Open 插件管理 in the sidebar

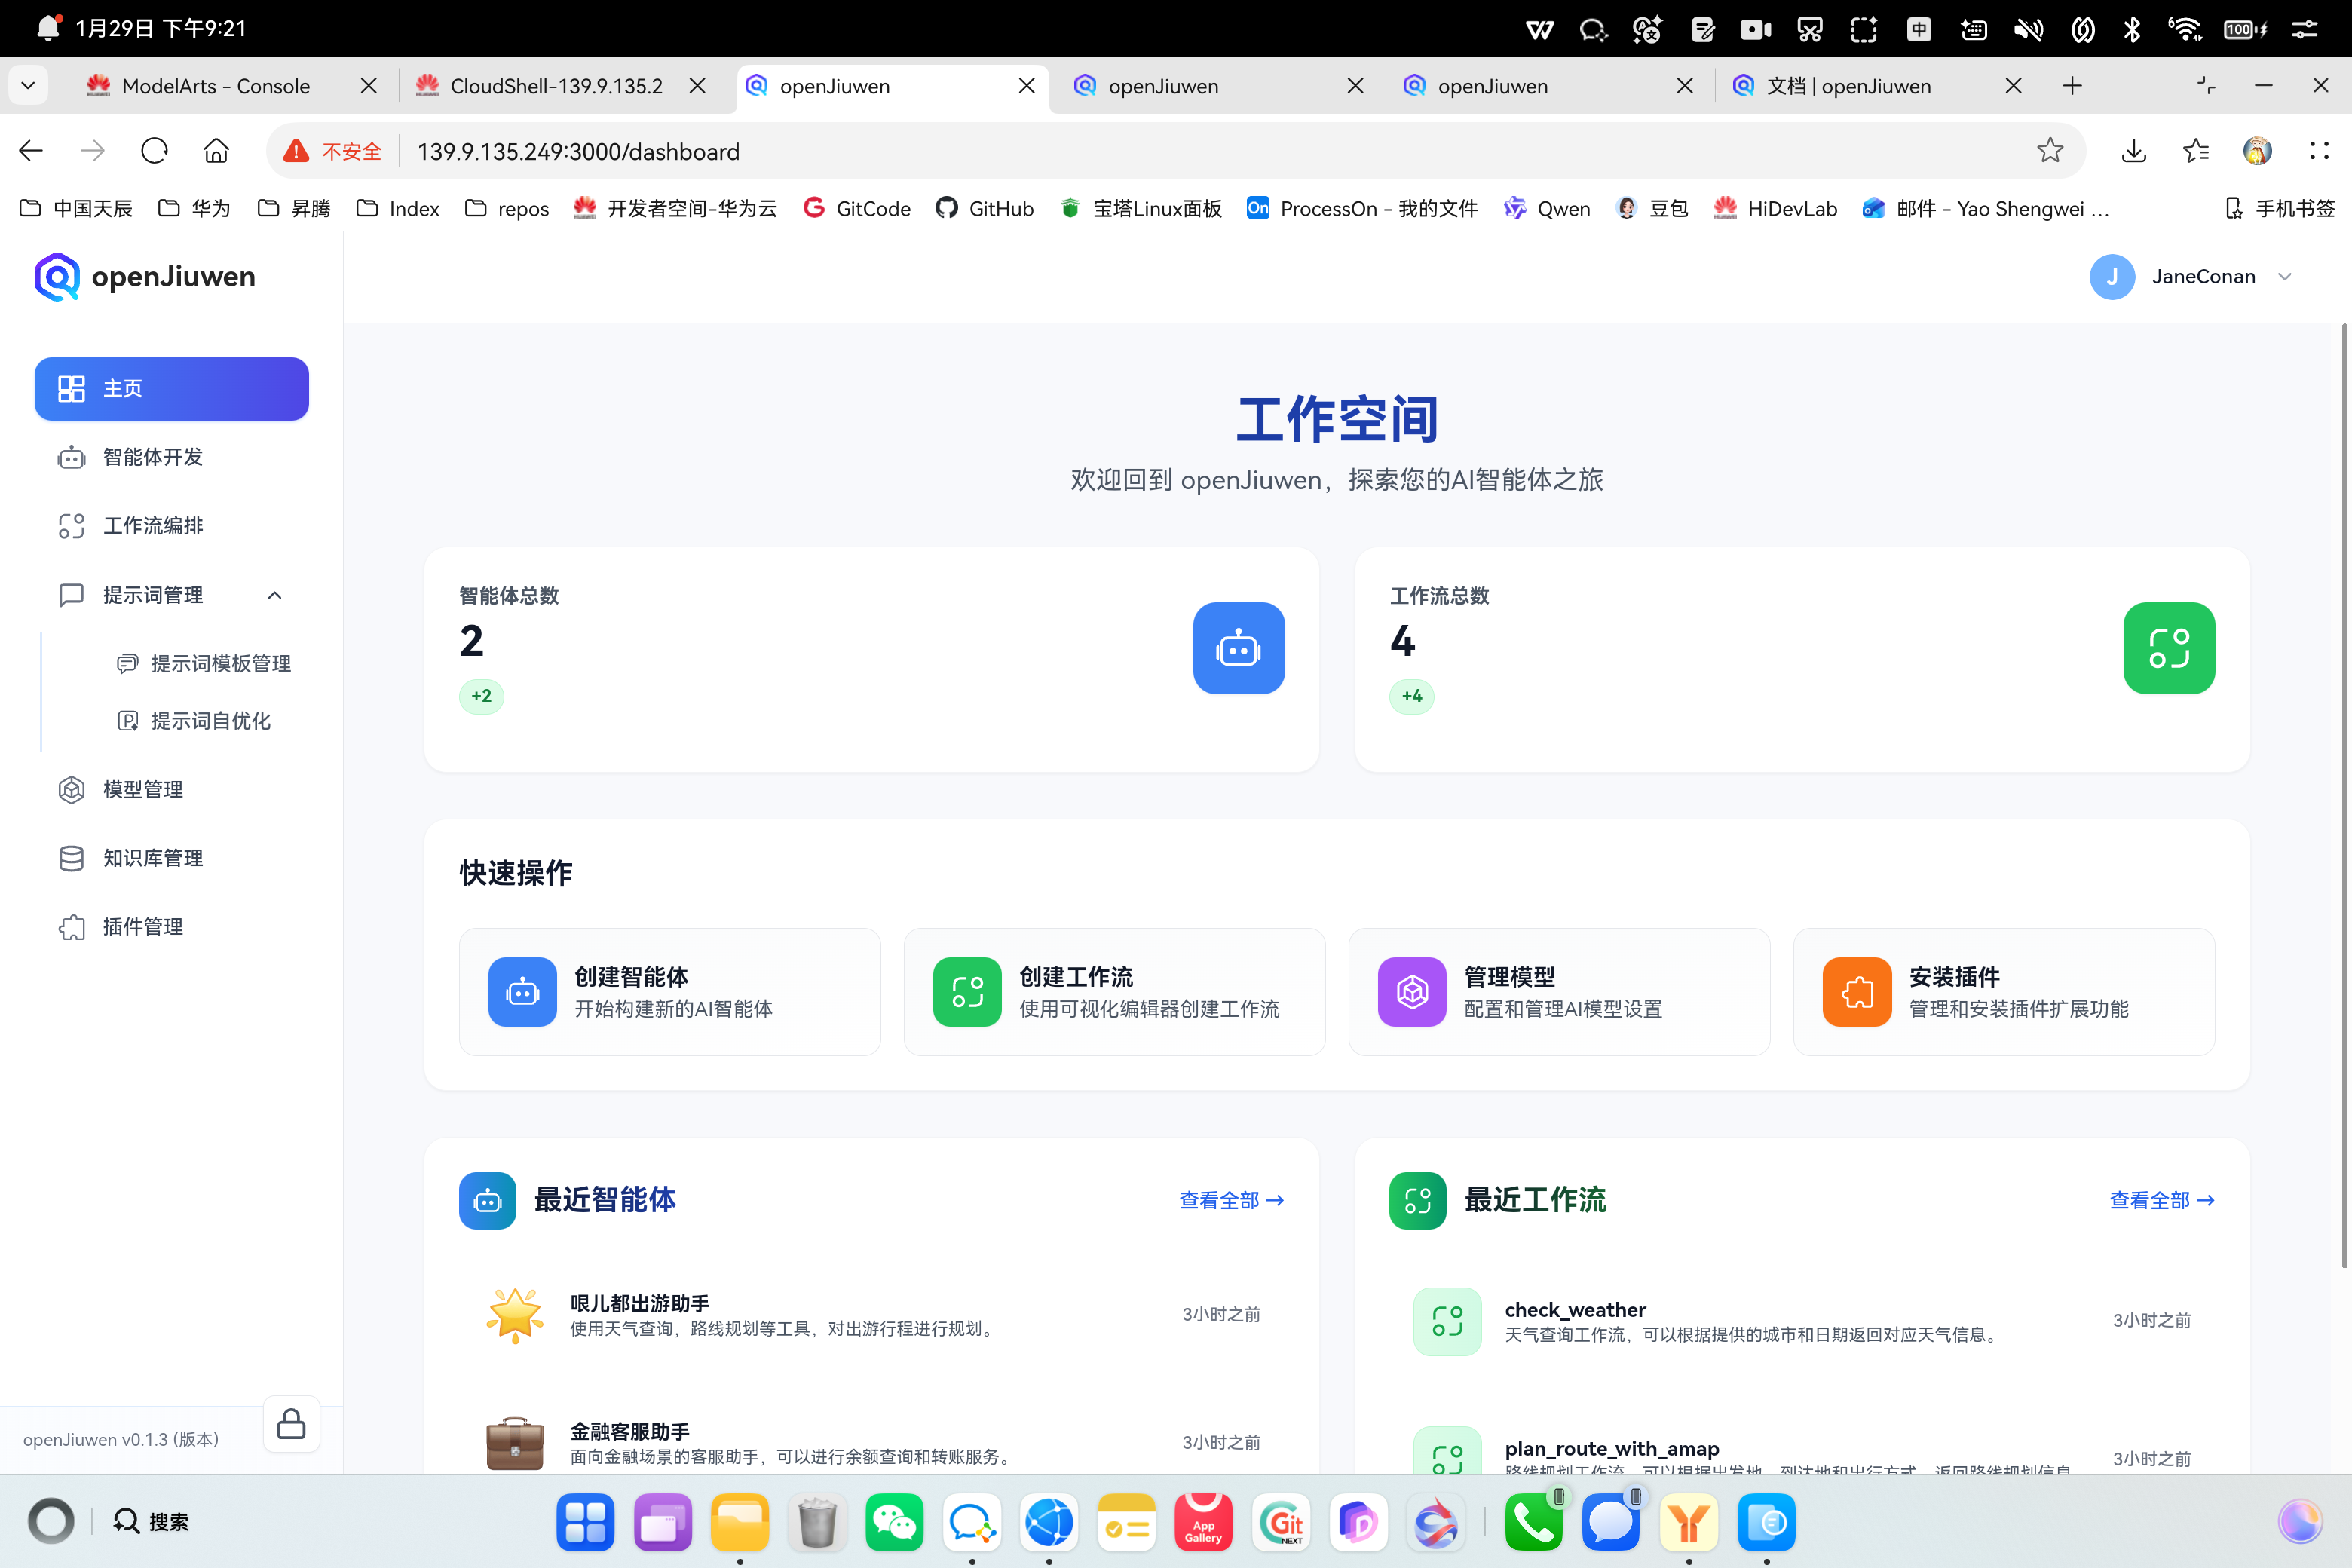click(143, 927)
